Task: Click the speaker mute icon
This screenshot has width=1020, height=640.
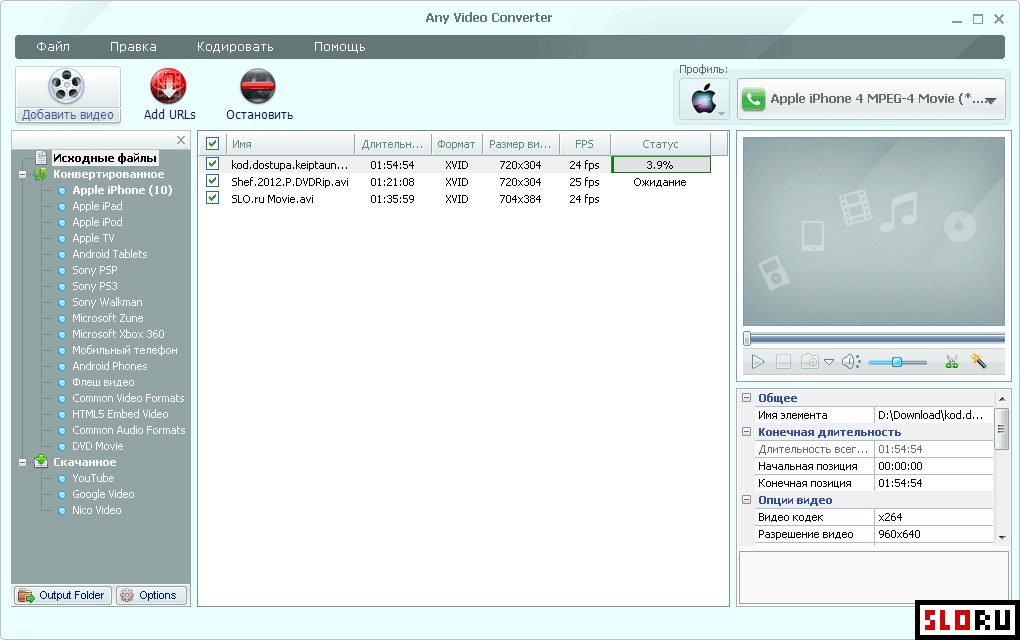Action: [851, 362]
